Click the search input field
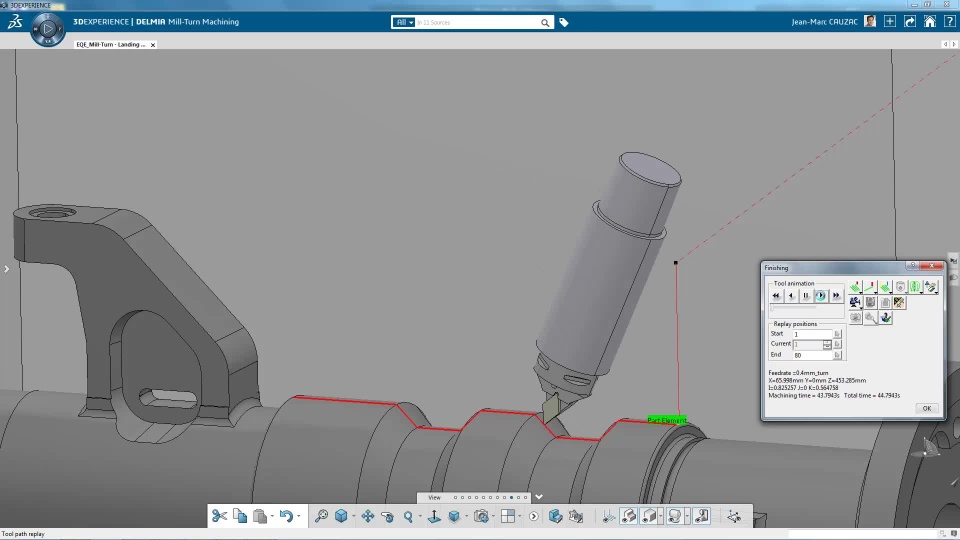 tap(476, 22)
